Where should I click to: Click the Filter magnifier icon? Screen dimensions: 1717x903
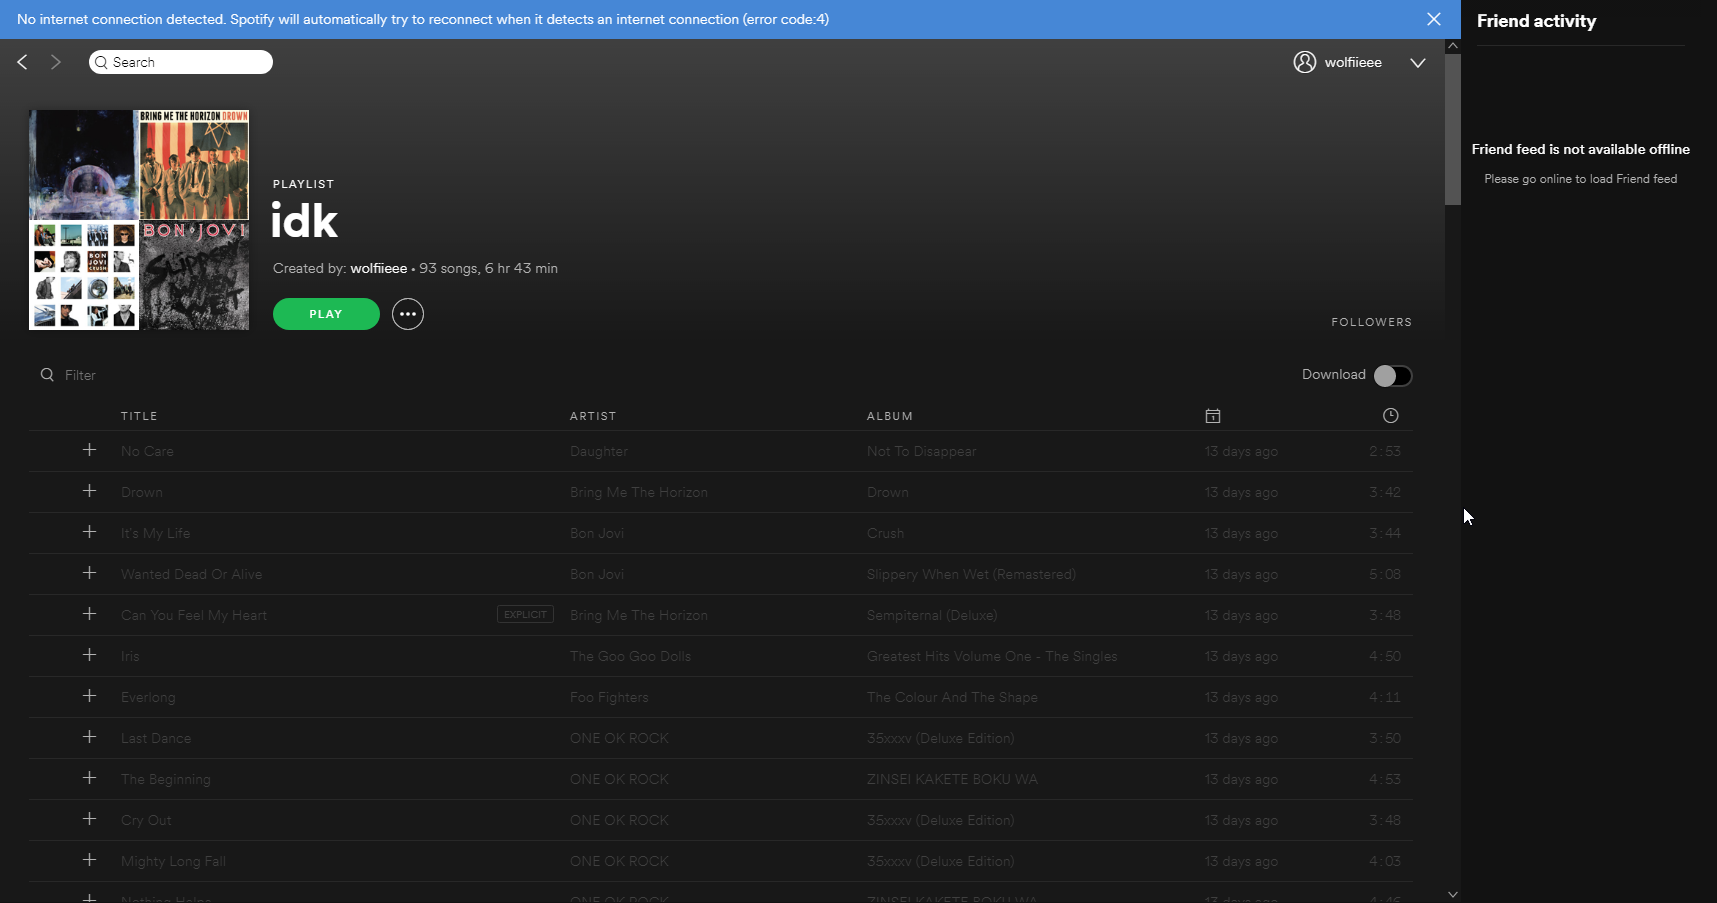tap(47, 375)
